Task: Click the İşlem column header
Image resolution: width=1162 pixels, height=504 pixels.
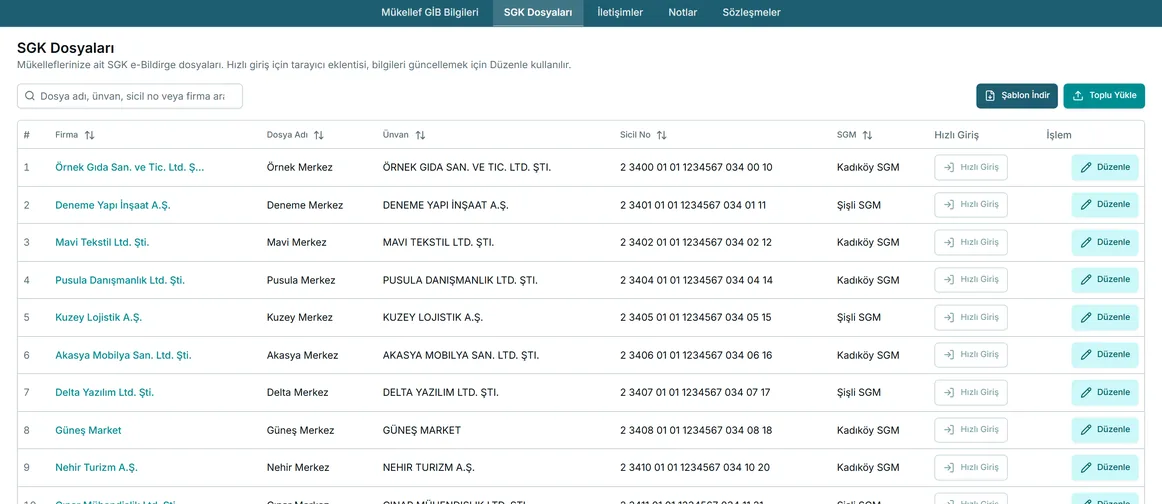Action: [x=1059, y=136]
